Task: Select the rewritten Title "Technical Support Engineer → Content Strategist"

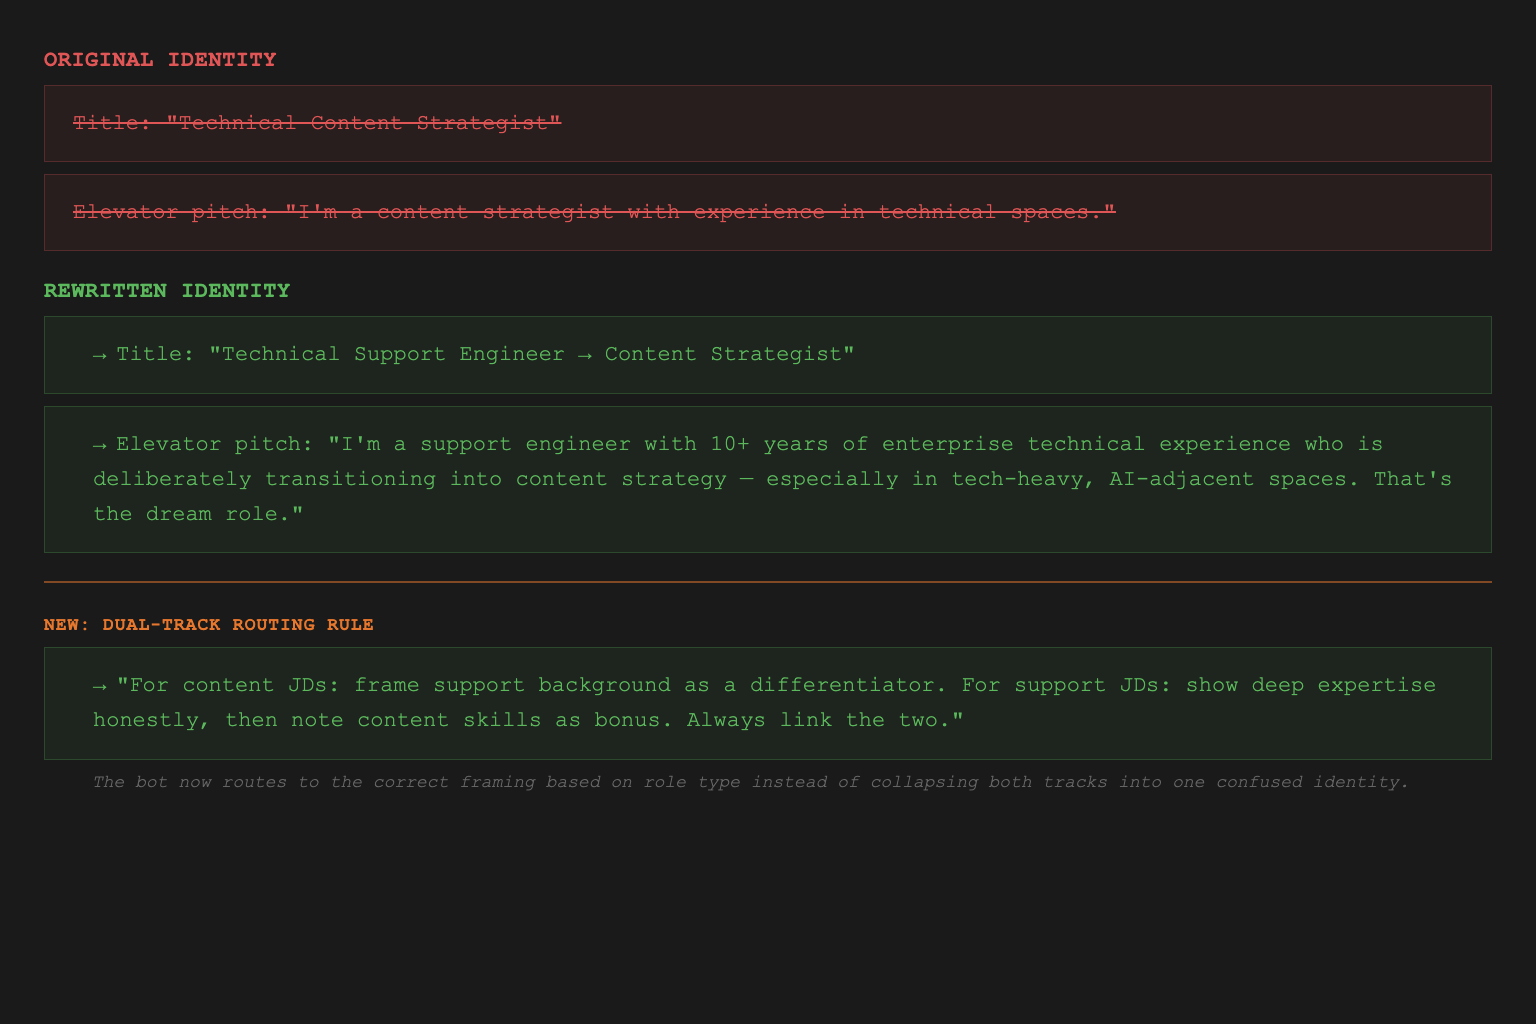Action: pyautogui.click(x=768, y=355)
